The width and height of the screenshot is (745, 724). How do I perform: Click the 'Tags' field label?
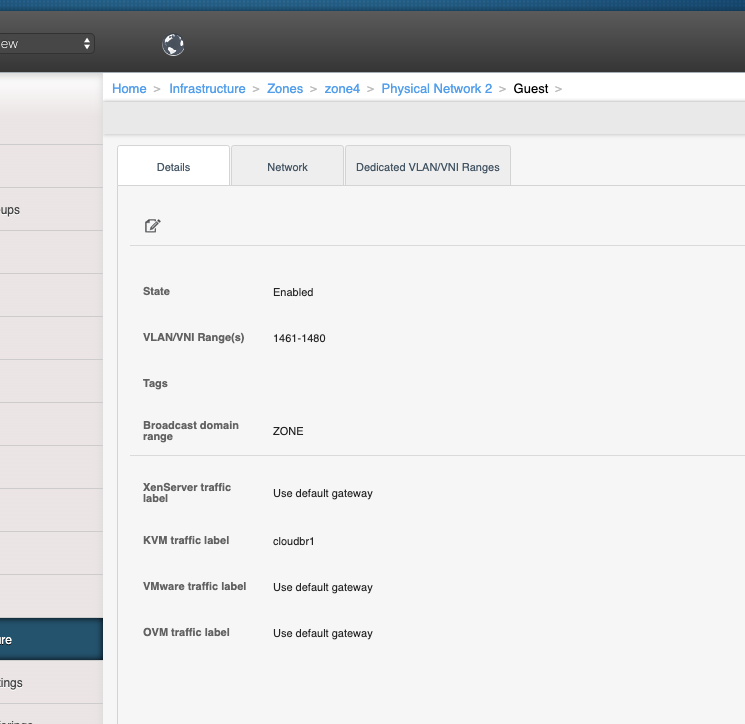pos(155,383)
